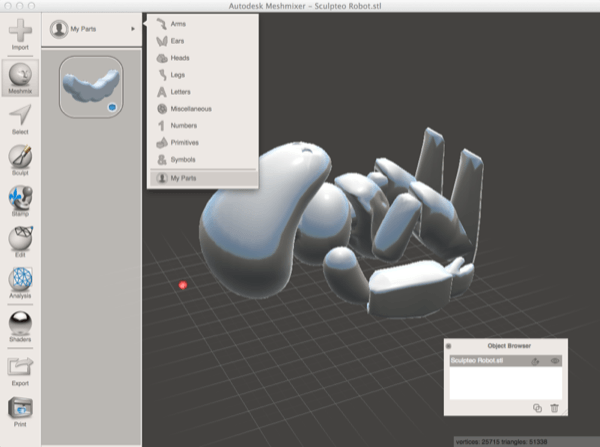600x447 pixels.
Task: Expand the arrow next to My Parts
Action: point(133,29)
